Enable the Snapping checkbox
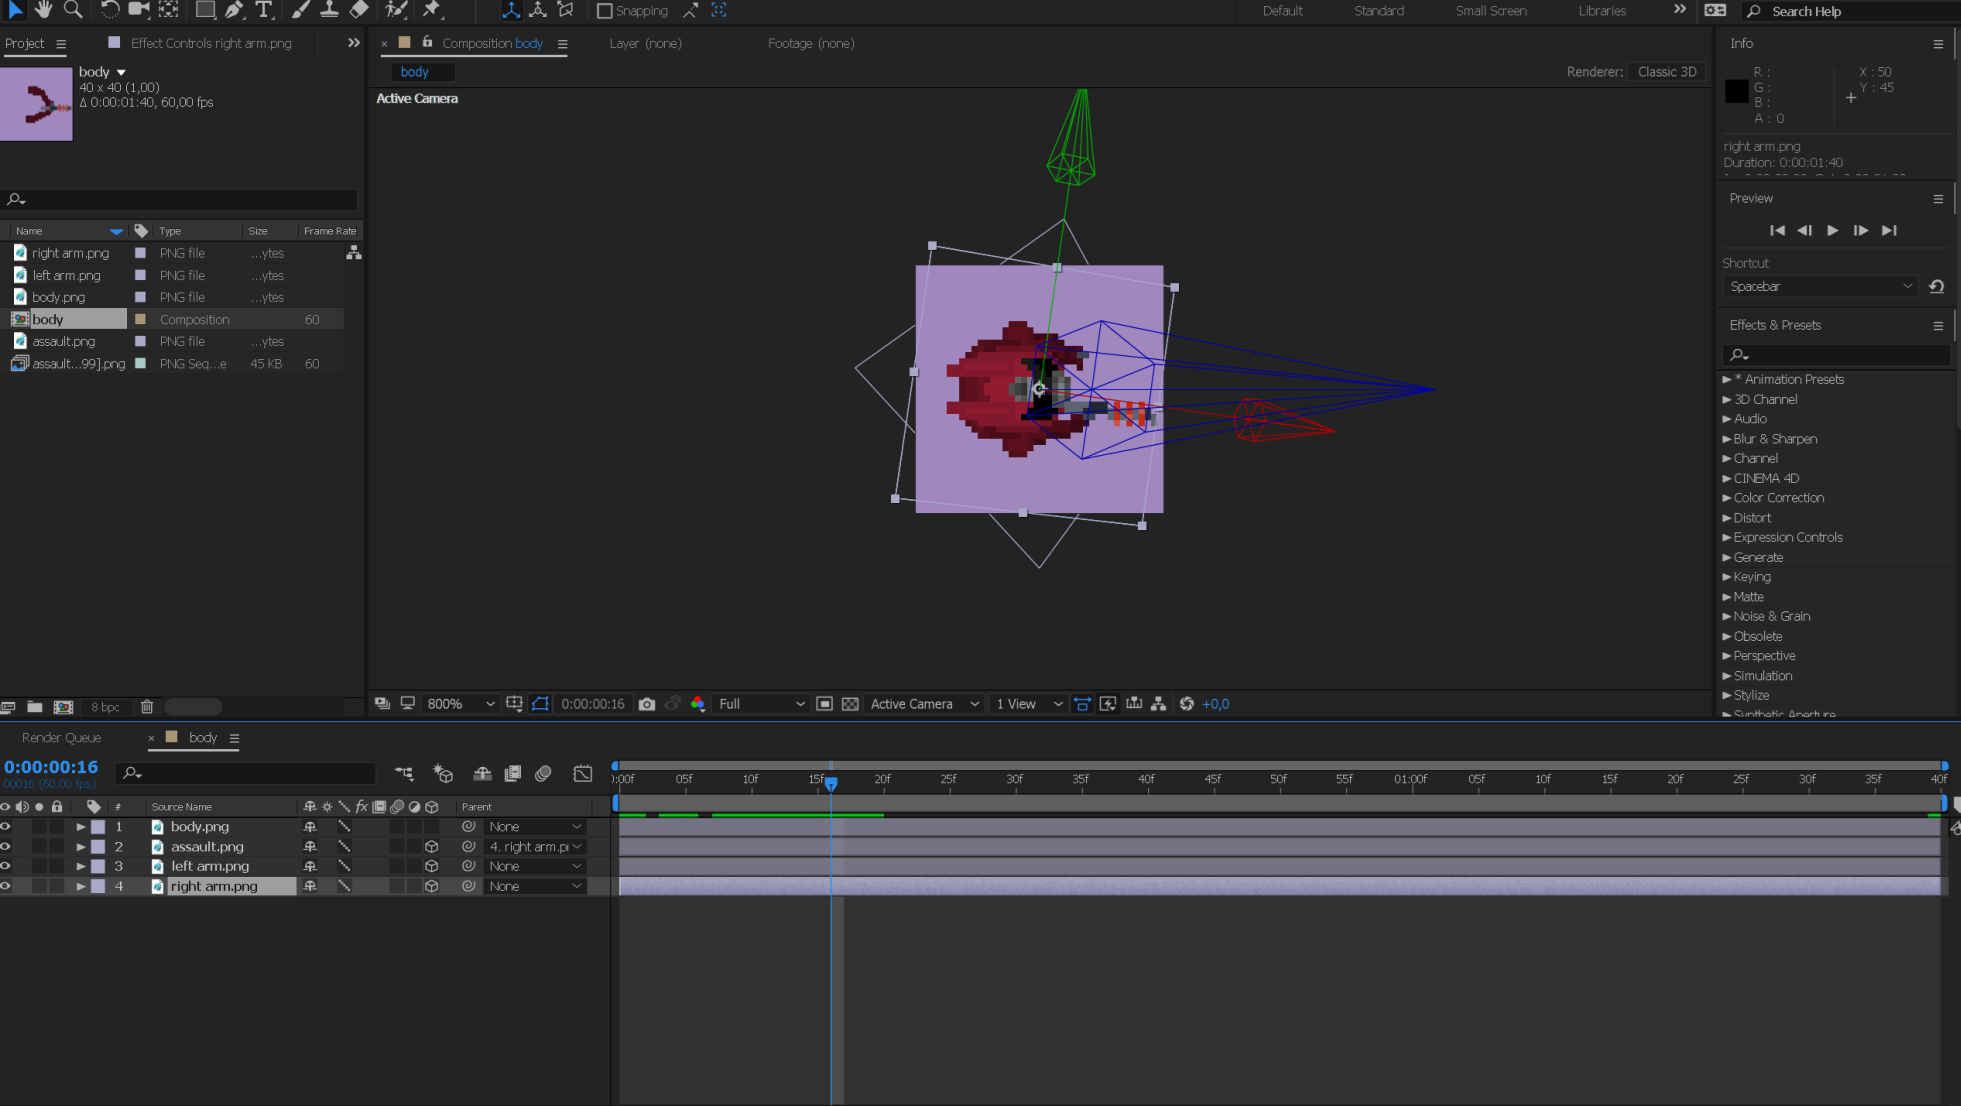 (604, 11)
